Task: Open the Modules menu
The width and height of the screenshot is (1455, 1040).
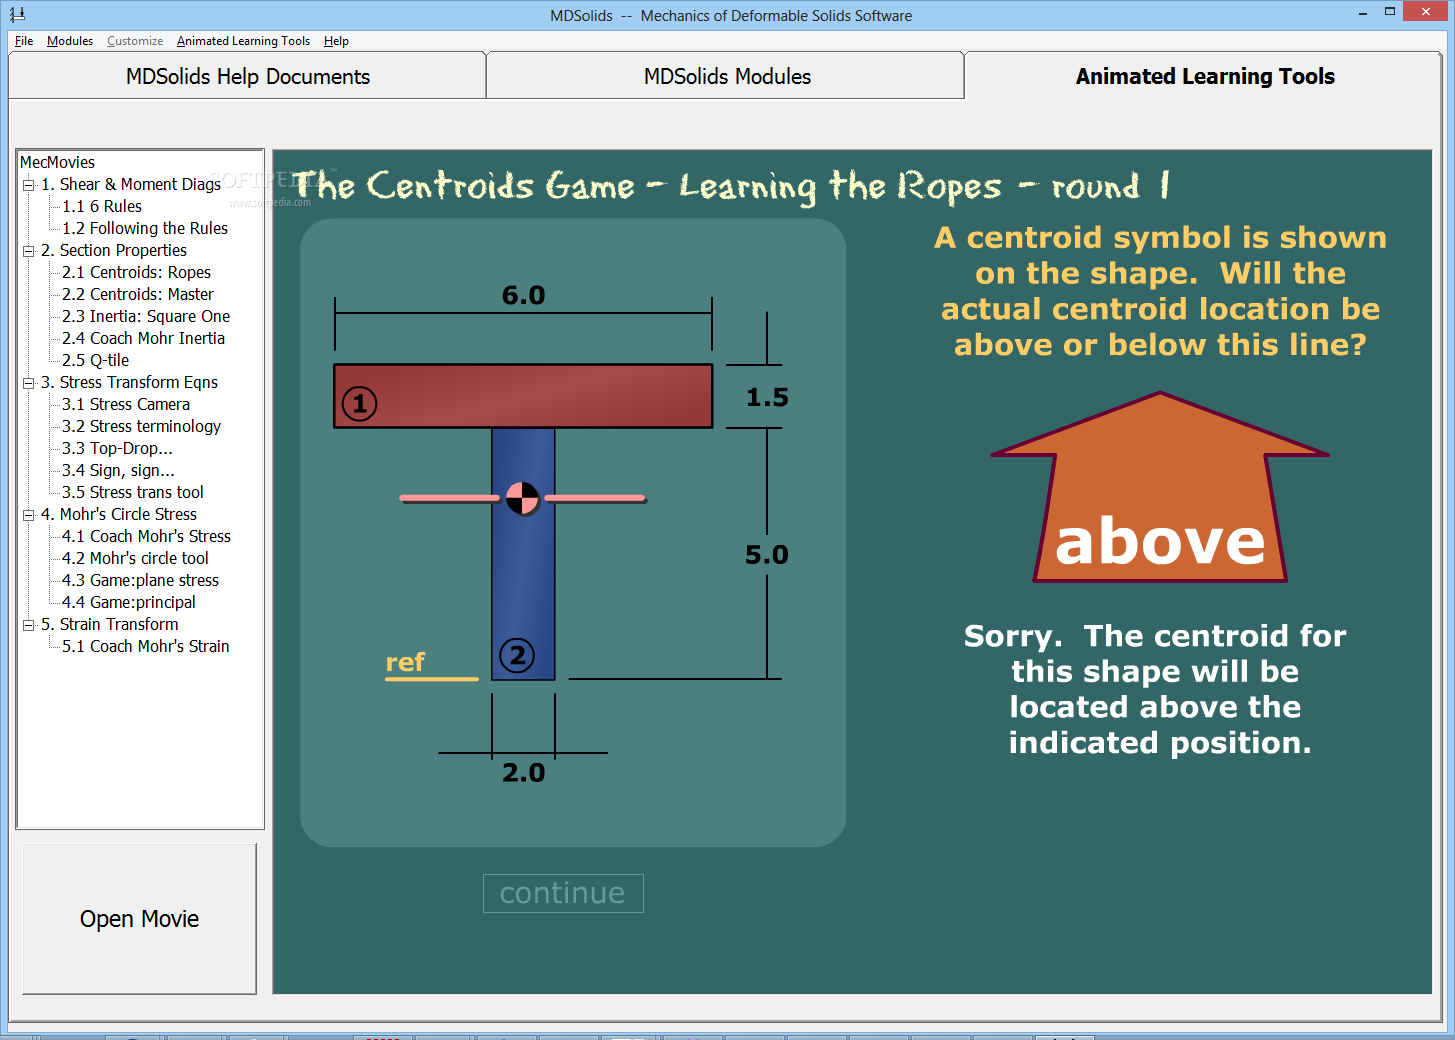Action: tap(70, 41)
